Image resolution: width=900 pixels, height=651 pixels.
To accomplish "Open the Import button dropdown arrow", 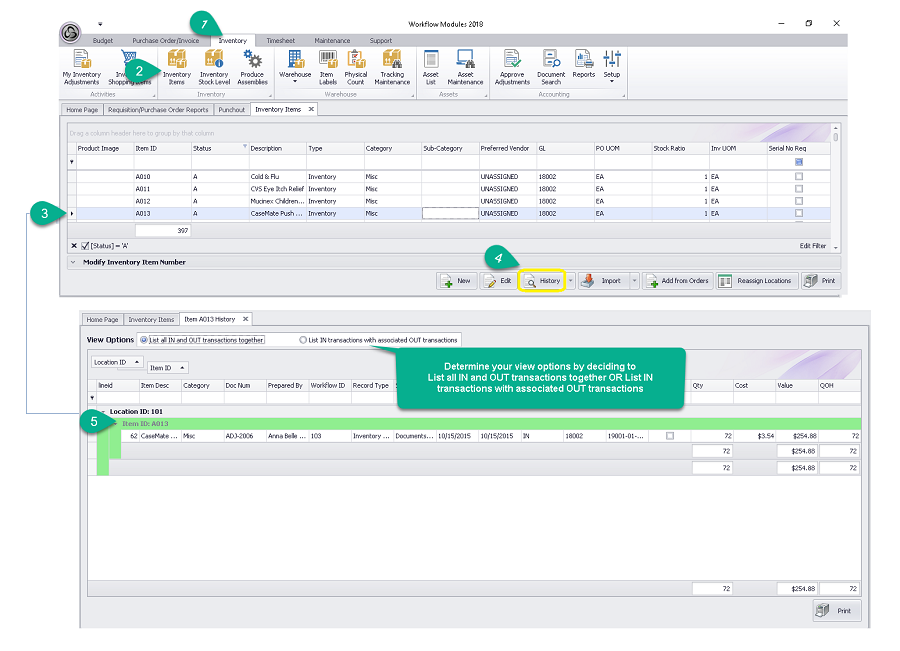I will tap(634, 281).
